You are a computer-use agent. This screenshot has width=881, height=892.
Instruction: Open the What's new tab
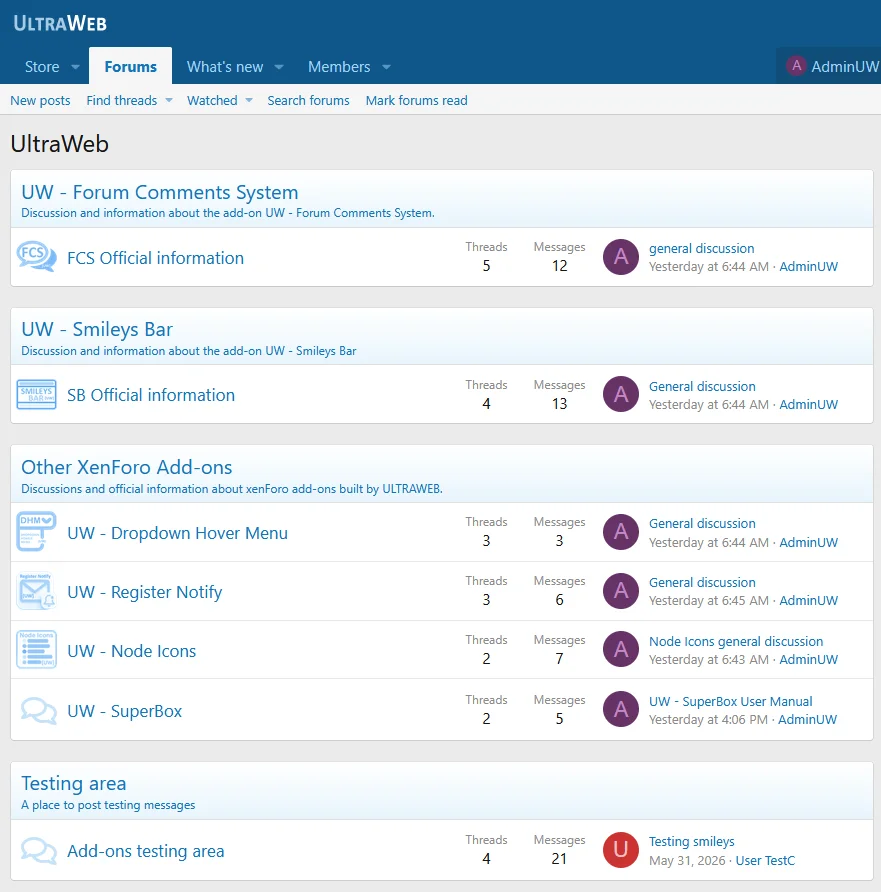pos(225,67)
